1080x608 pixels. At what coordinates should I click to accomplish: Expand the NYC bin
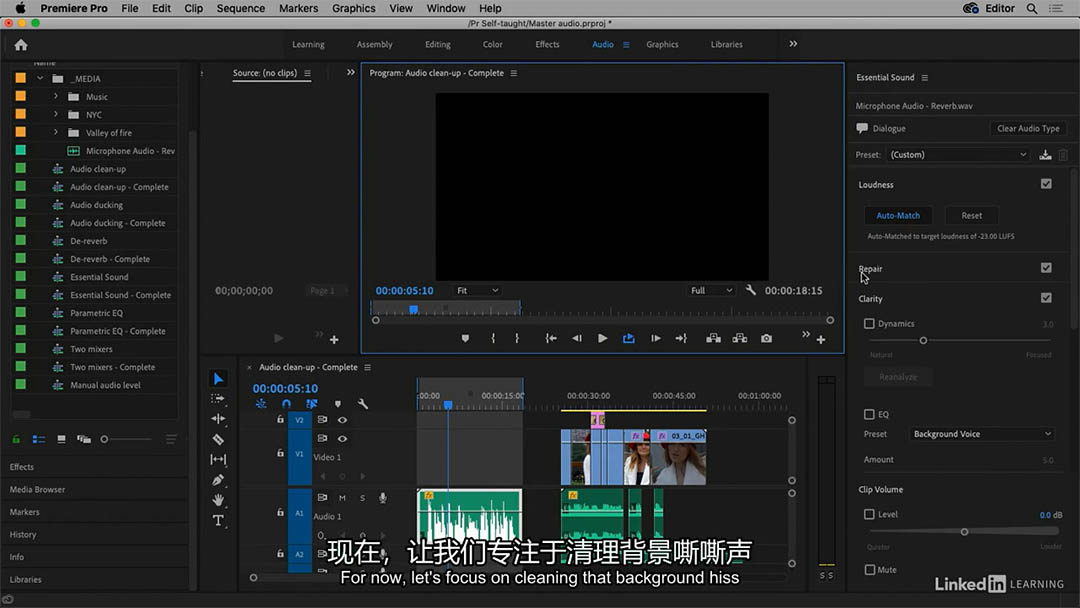click(56, 114)
